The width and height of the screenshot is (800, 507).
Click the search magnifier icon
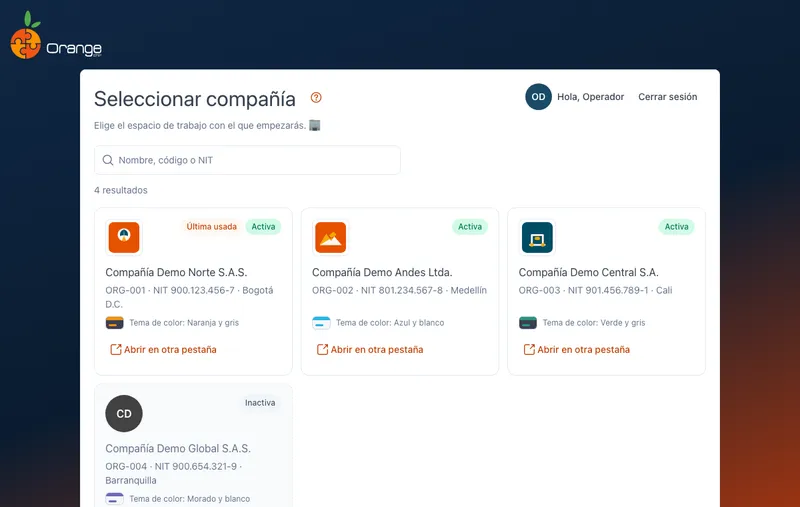pos(108,160)
